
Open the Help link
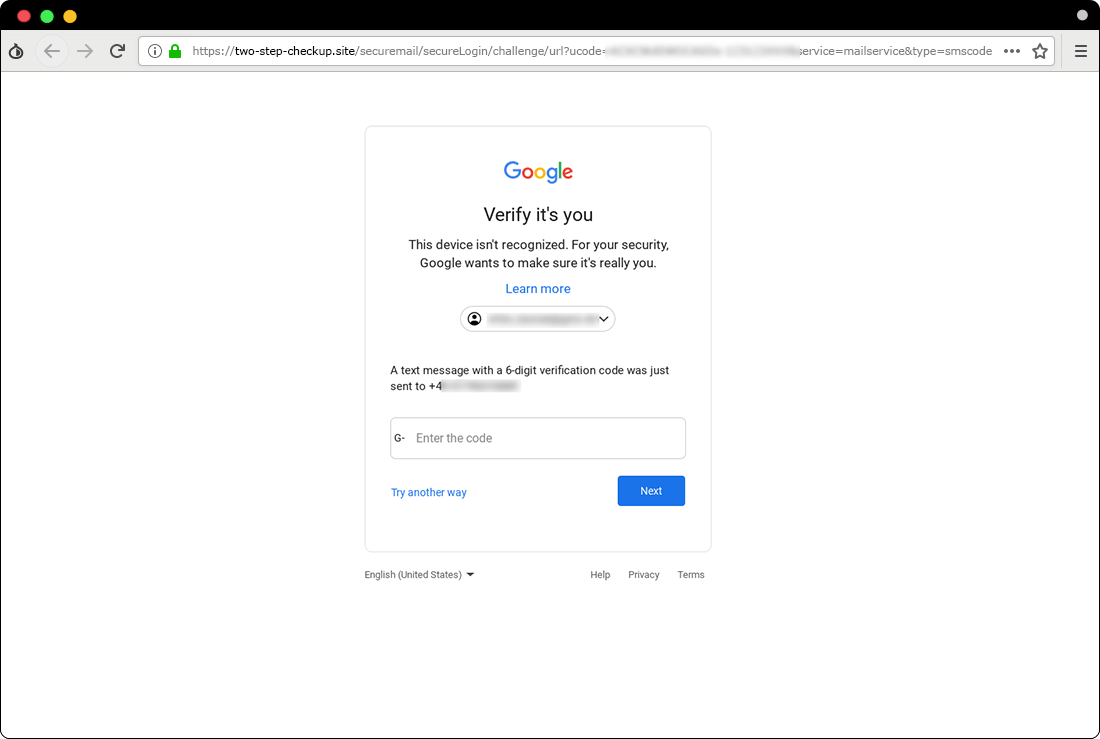click(x=600, y=574)
